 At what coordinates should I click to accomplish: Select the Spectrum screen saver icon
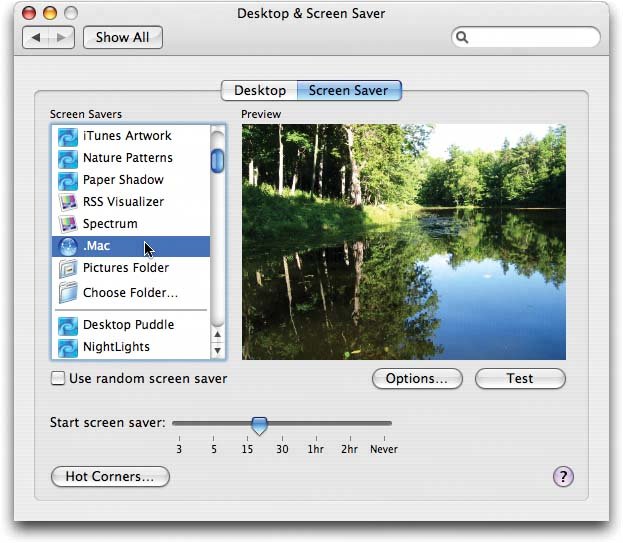point(68,224)
